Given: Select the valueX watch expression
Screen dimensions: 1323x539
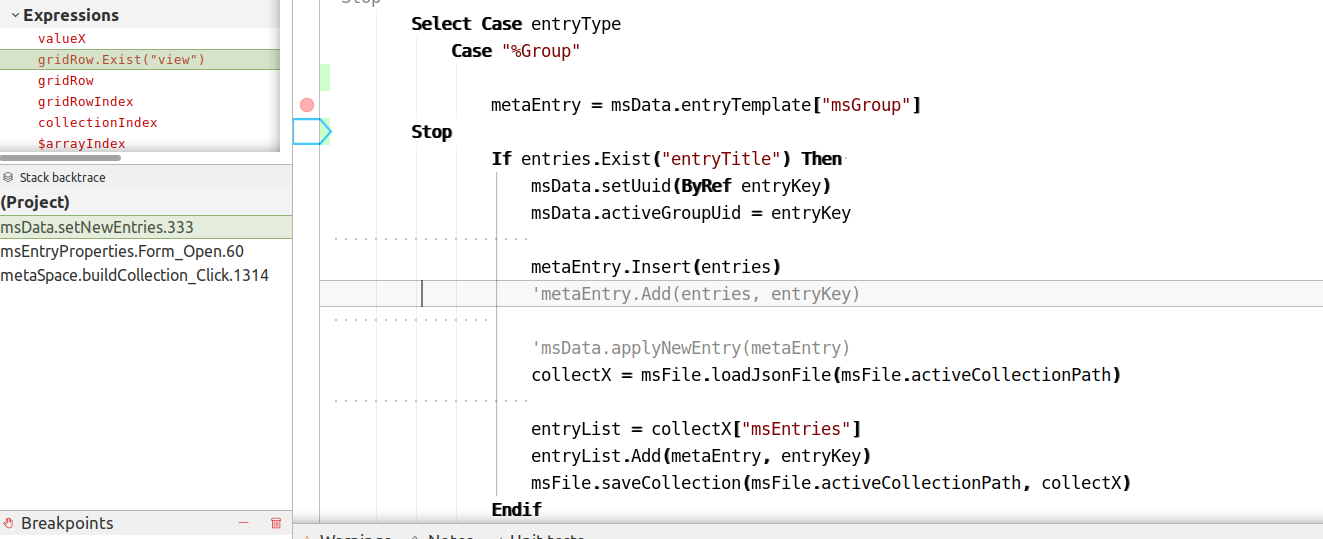Looking at the screenshot, I should pyautogui.click(x=62, y=38).
